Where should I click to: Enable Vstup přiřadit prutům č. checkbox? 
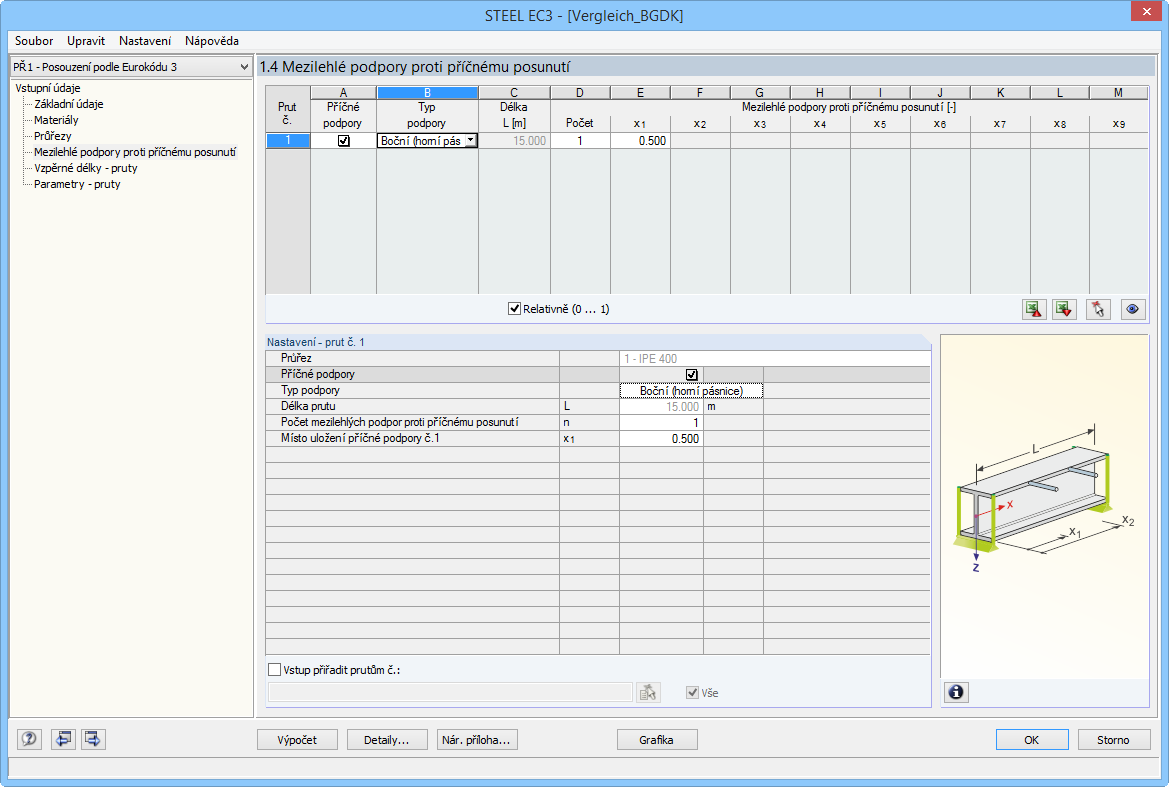coord(274,670)
